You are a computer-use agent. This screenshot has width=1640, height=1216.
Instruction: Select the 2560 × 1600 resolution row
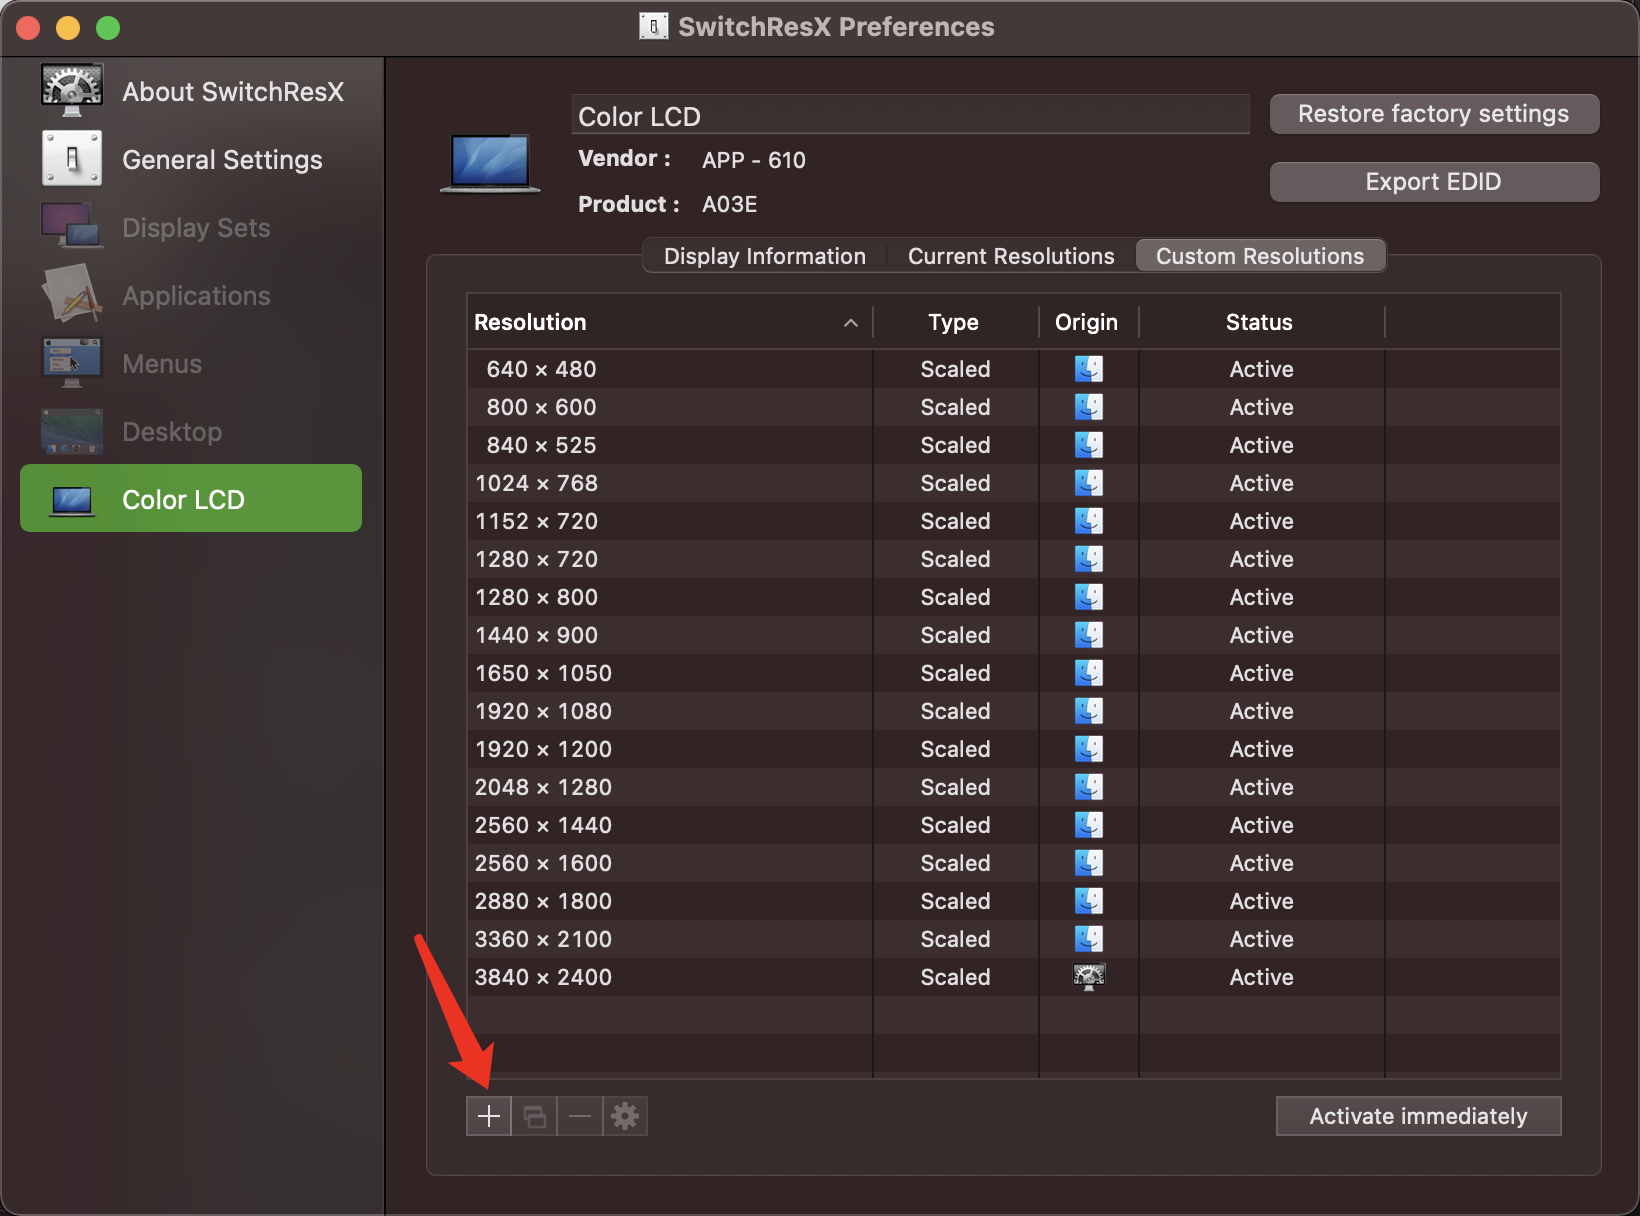(1013, 863)
